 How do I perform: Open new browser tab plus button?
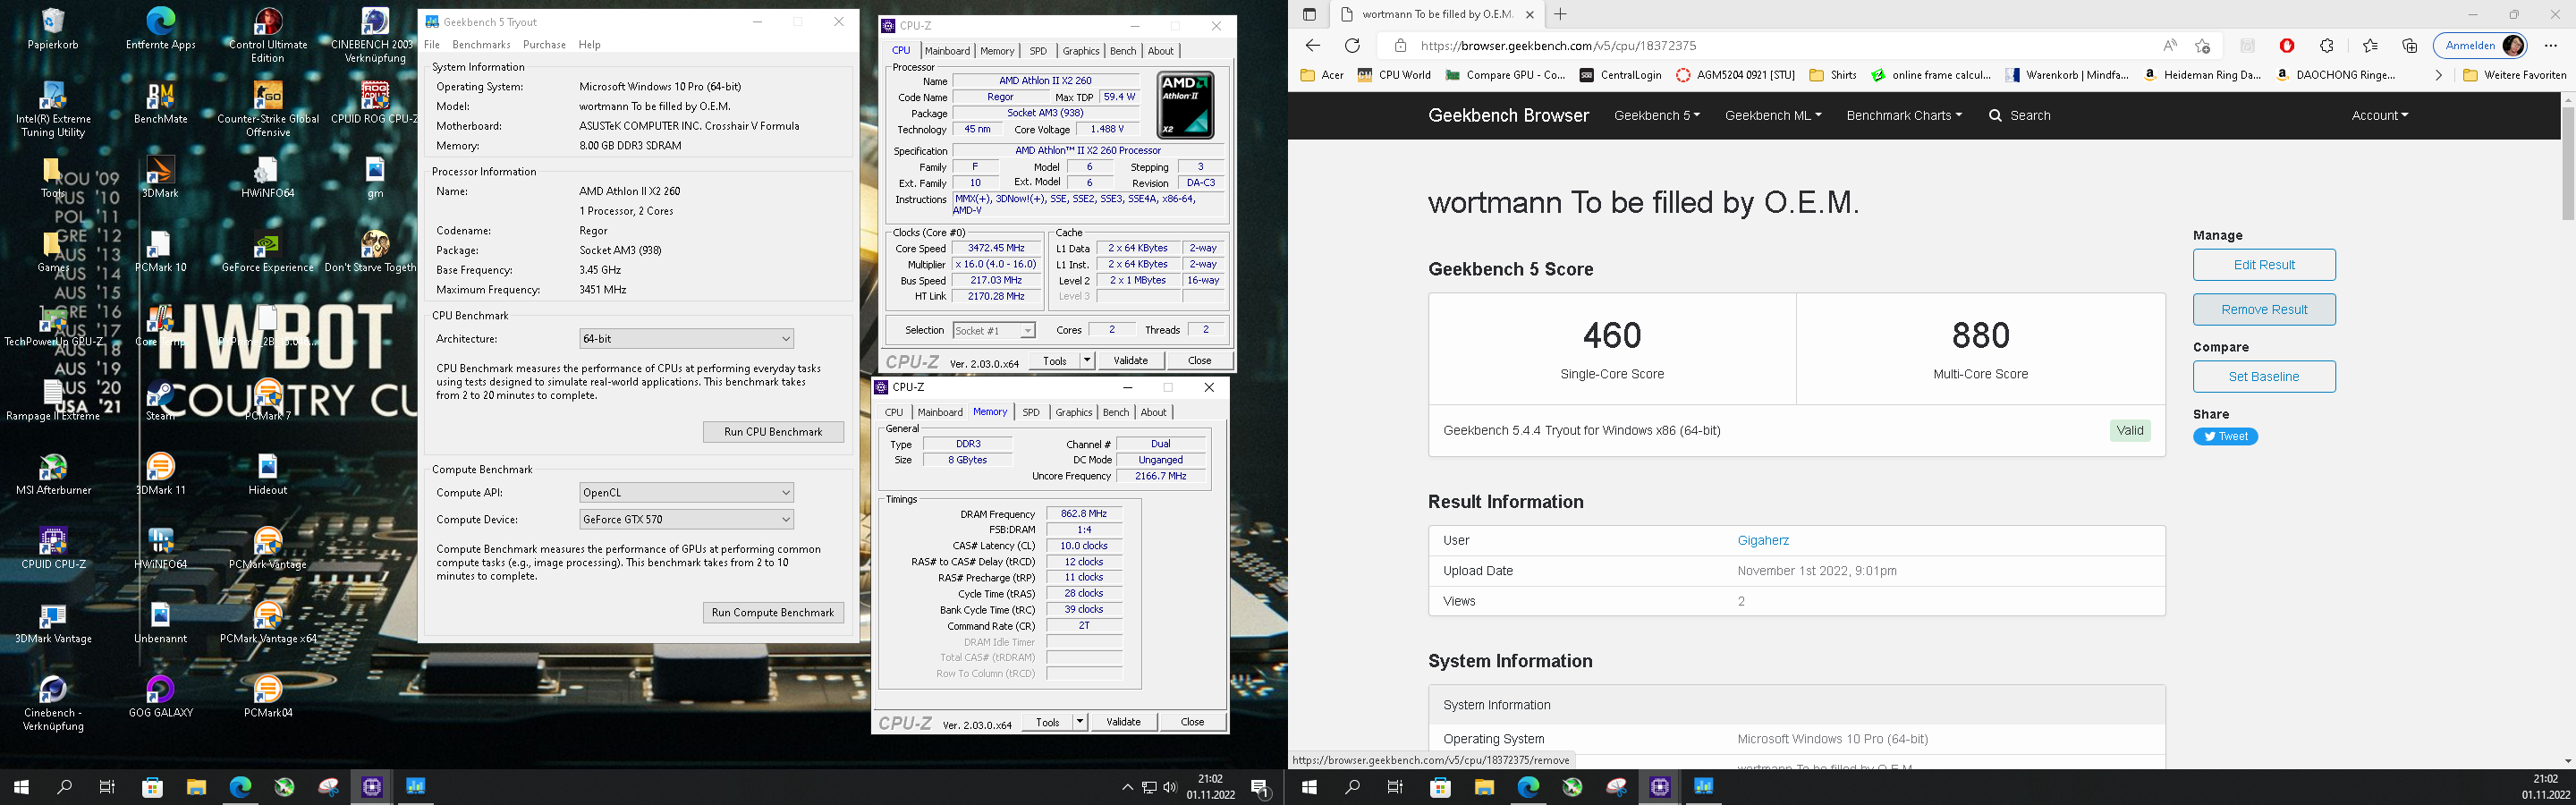click(x=1560, y=14)
